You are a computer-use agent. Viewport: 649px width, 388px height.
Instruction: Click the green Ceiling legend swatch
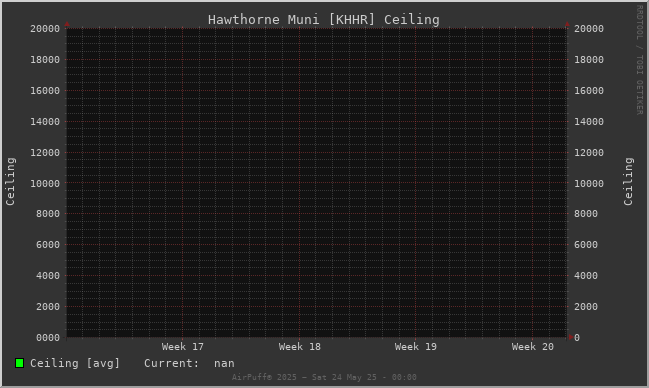point(19,363)
